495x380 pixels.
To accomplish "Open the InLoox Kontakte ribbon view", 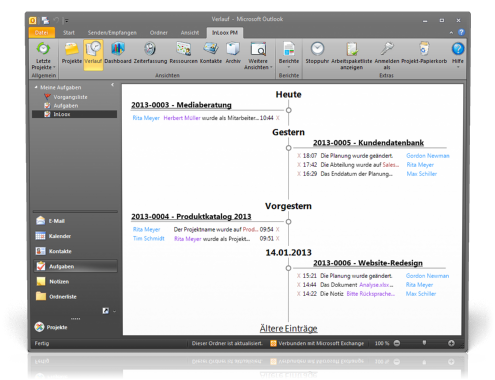I will pos(211,53).
